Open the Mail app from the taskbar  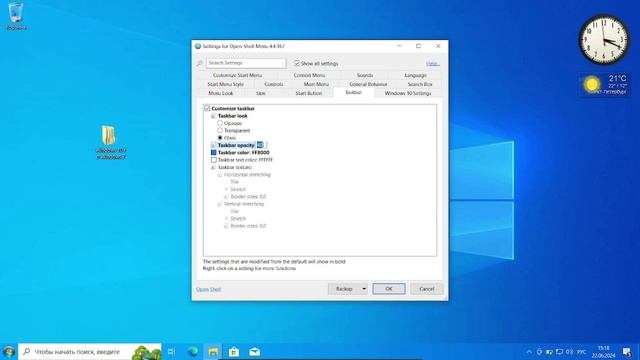point(255,352)
